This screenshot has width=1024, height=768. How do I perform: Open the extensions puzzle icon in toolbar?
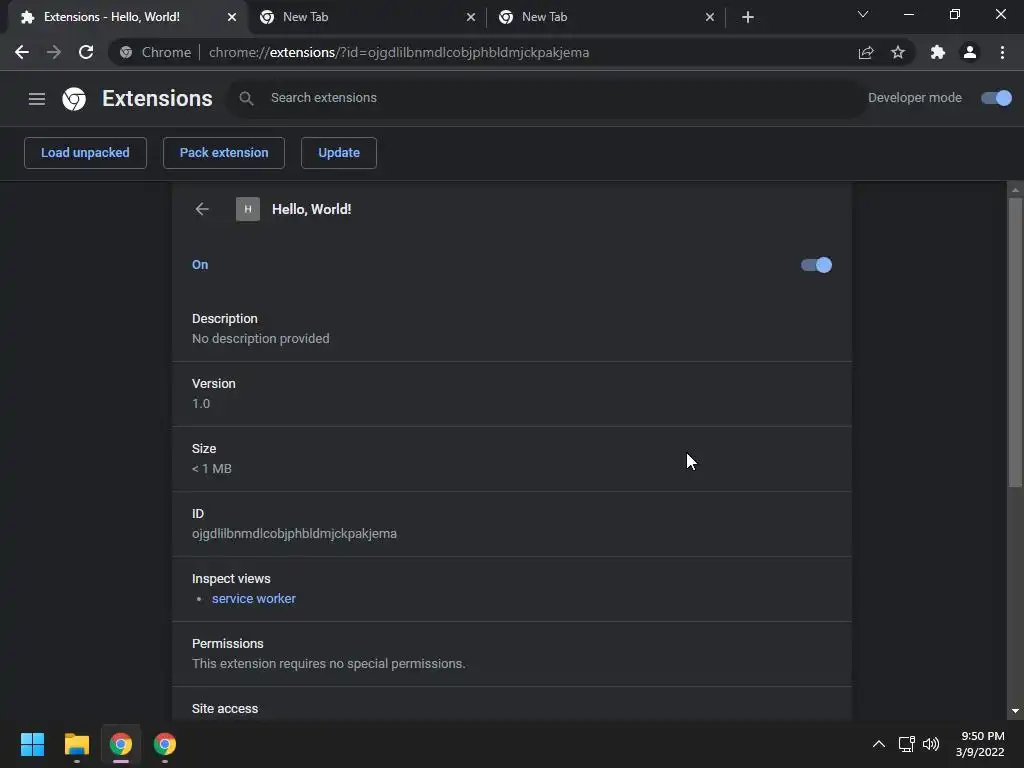tap(938, 52)
